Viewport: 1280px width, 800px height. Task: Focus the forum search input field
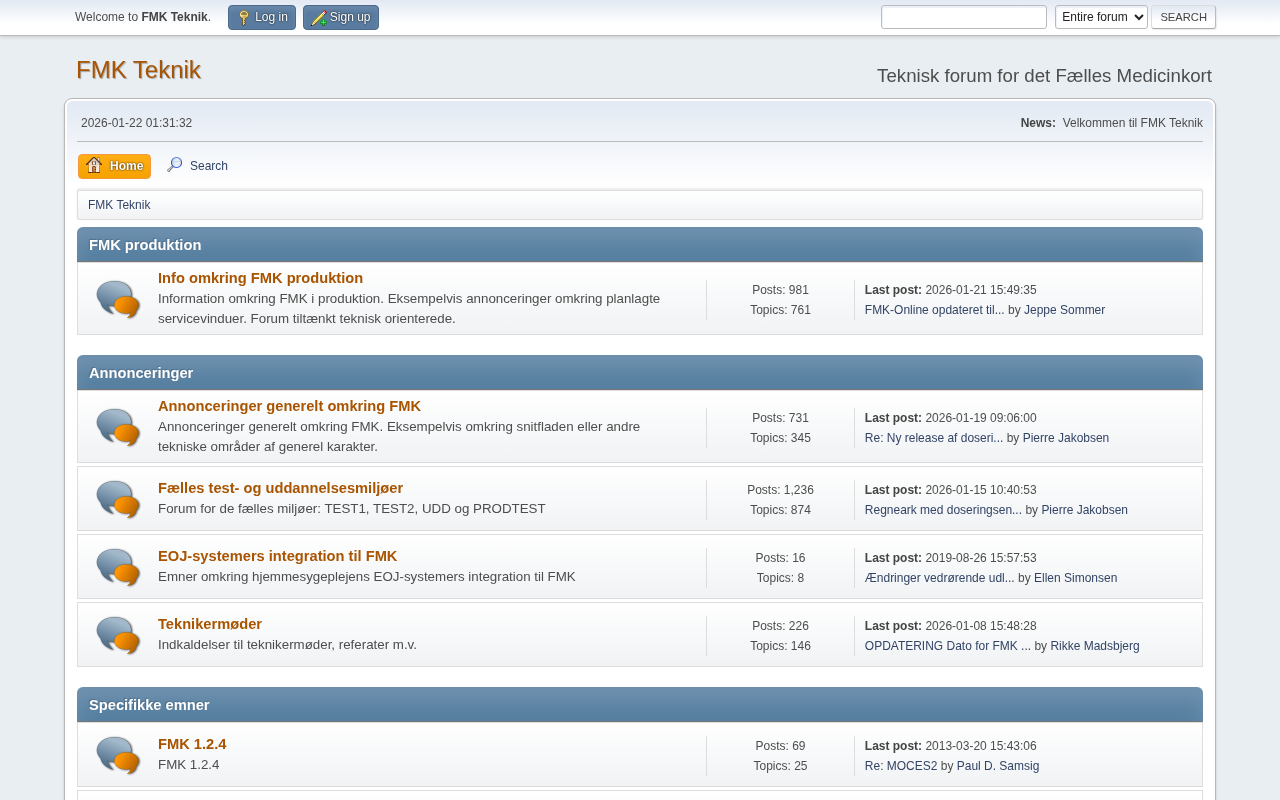(x=964, y=17)
